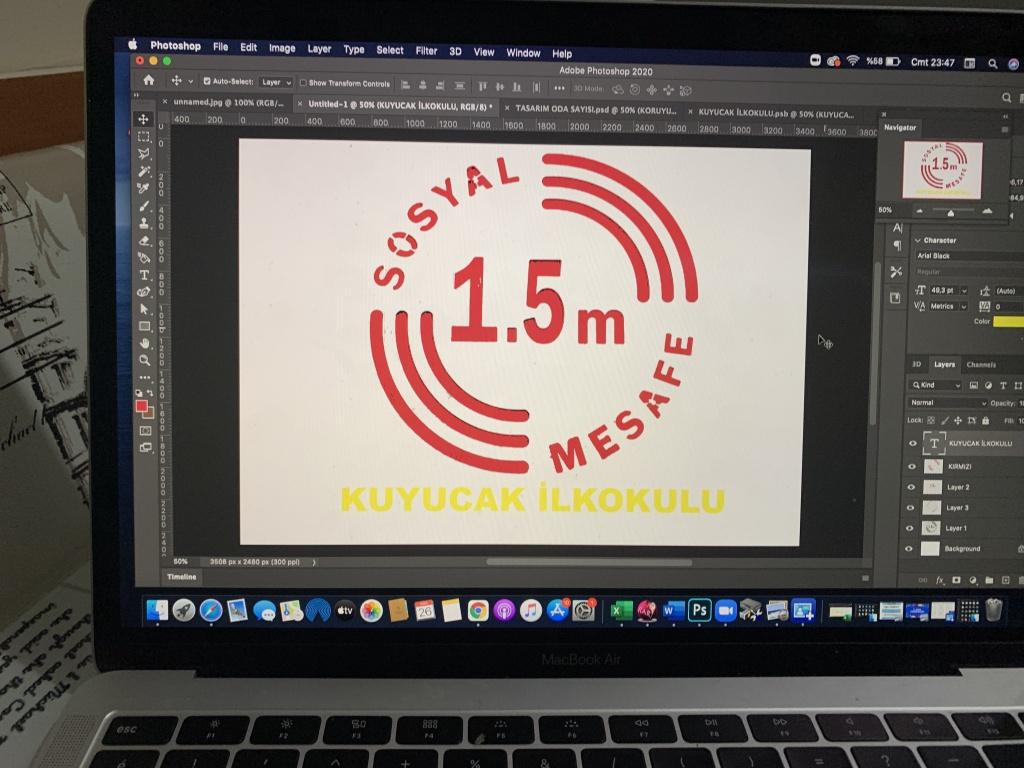Viewport: 1024px width, 768px height.
Task: Switch to the Channels tab
Action: [981, 365]
